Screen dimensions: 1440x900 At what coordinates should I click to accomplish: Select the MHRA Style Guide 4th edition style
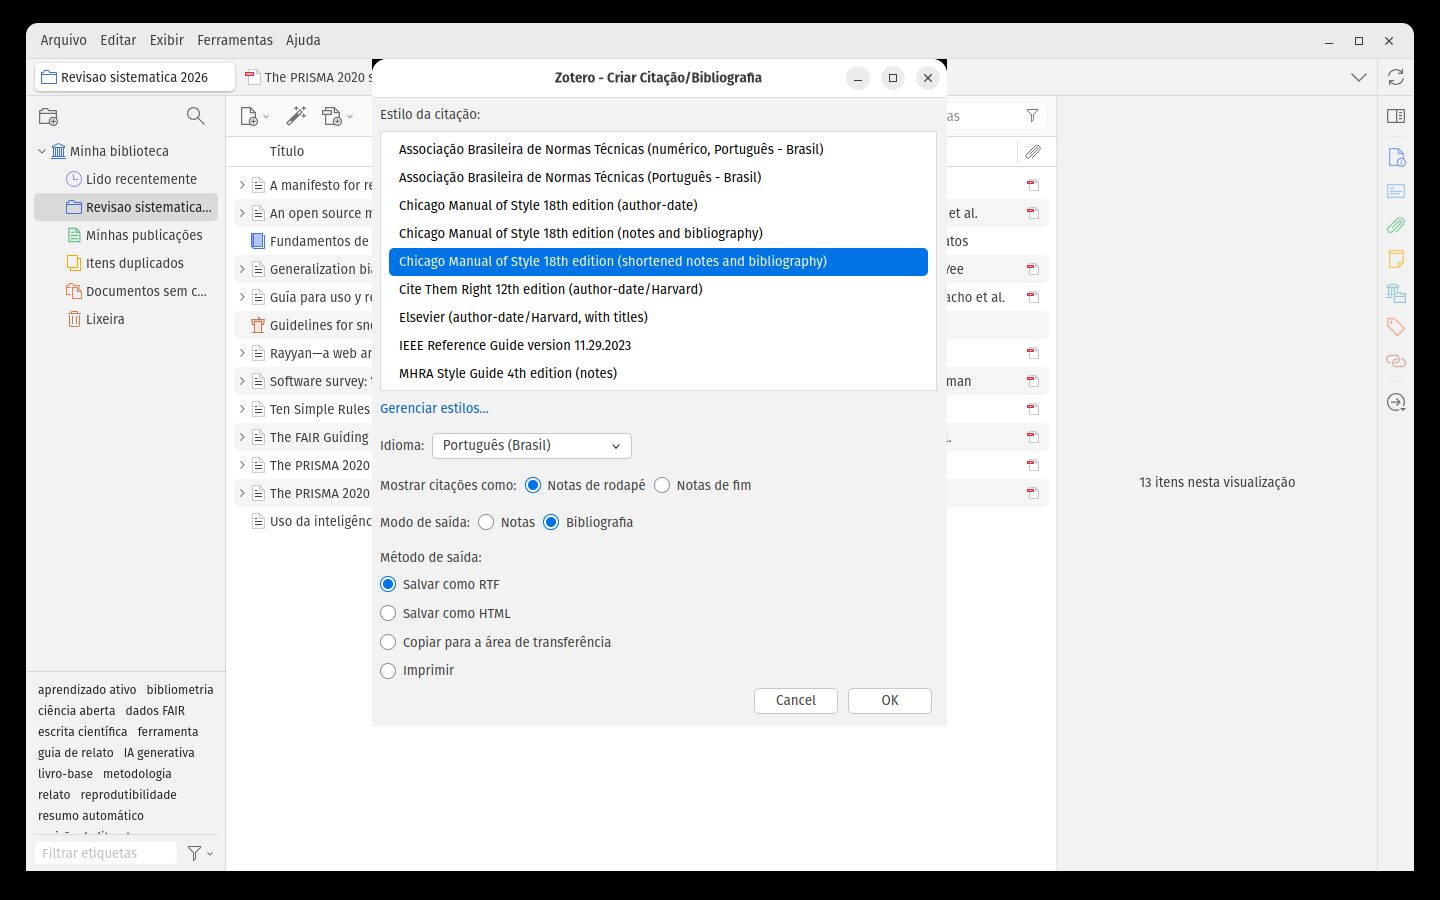point(658,373)
